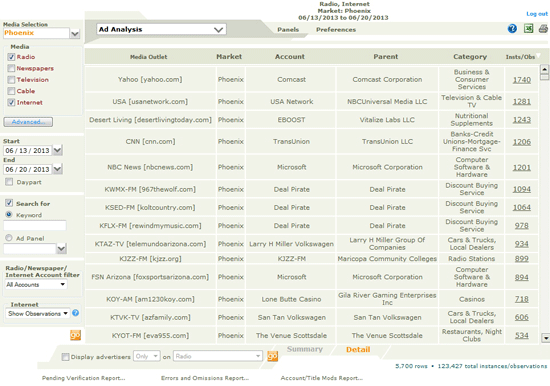Enable the Daypart checkbox
Viewport: 550px width, 386px height.
tap(9, 182)
